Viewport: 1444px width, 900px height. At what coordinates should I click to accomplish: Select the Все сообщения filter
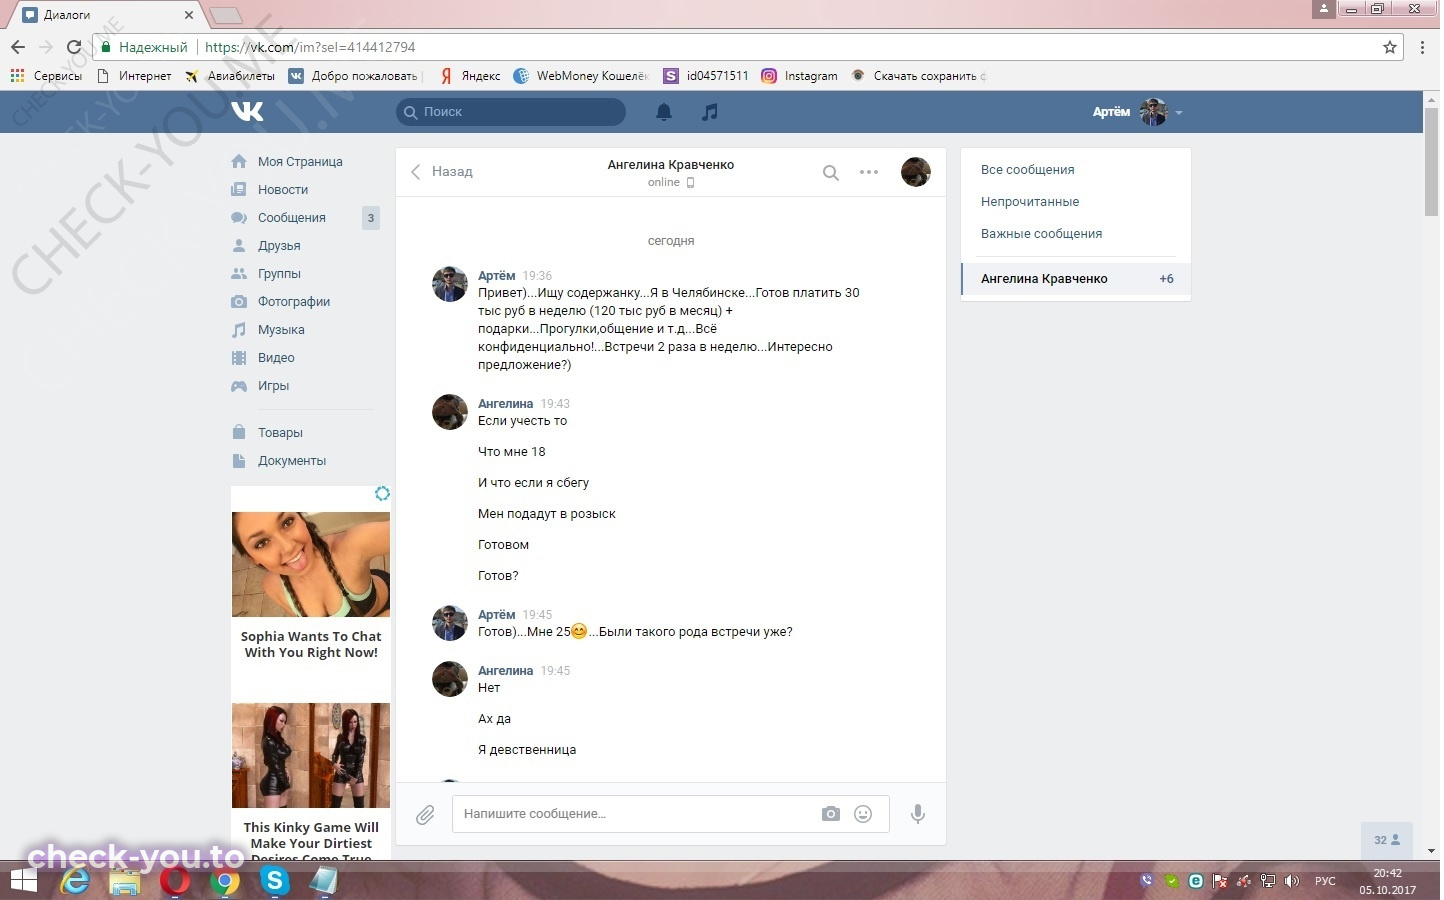1027,170
